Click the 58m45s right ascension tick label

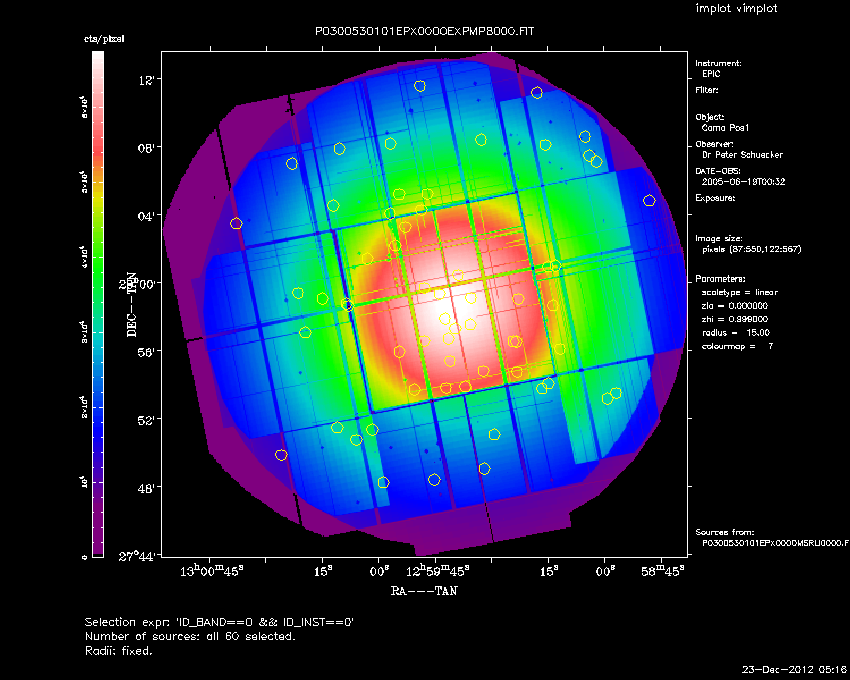(x=662, y=570)
